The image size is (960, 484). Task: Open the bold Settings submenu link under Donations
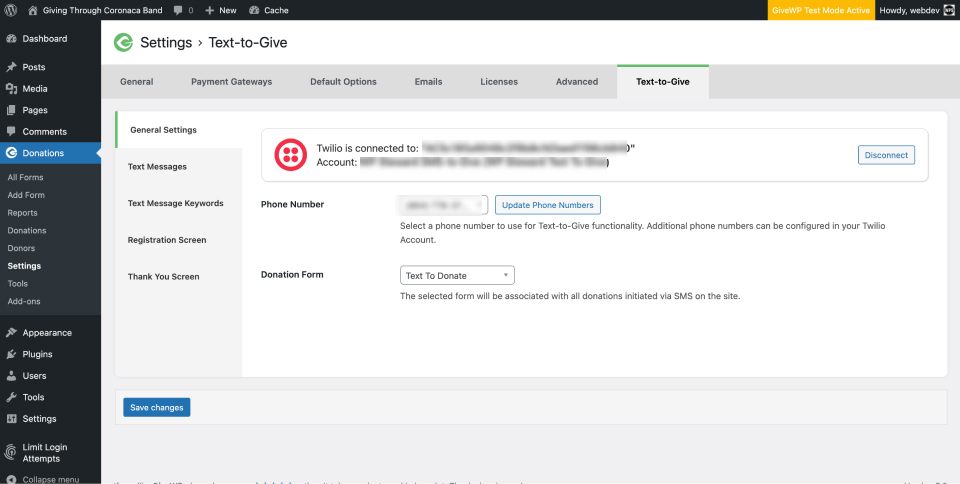(24, 266)
